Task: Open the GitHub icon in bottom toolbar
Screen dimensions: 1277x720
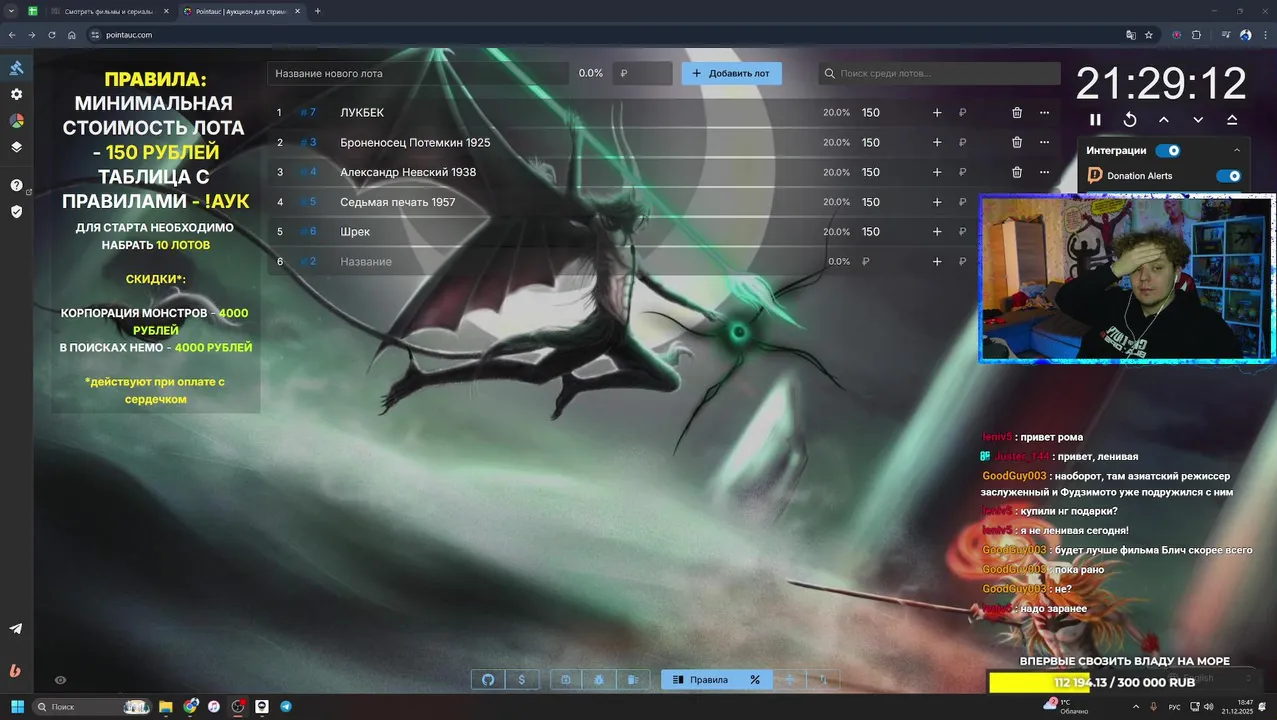Action: [x=488, y=680]
